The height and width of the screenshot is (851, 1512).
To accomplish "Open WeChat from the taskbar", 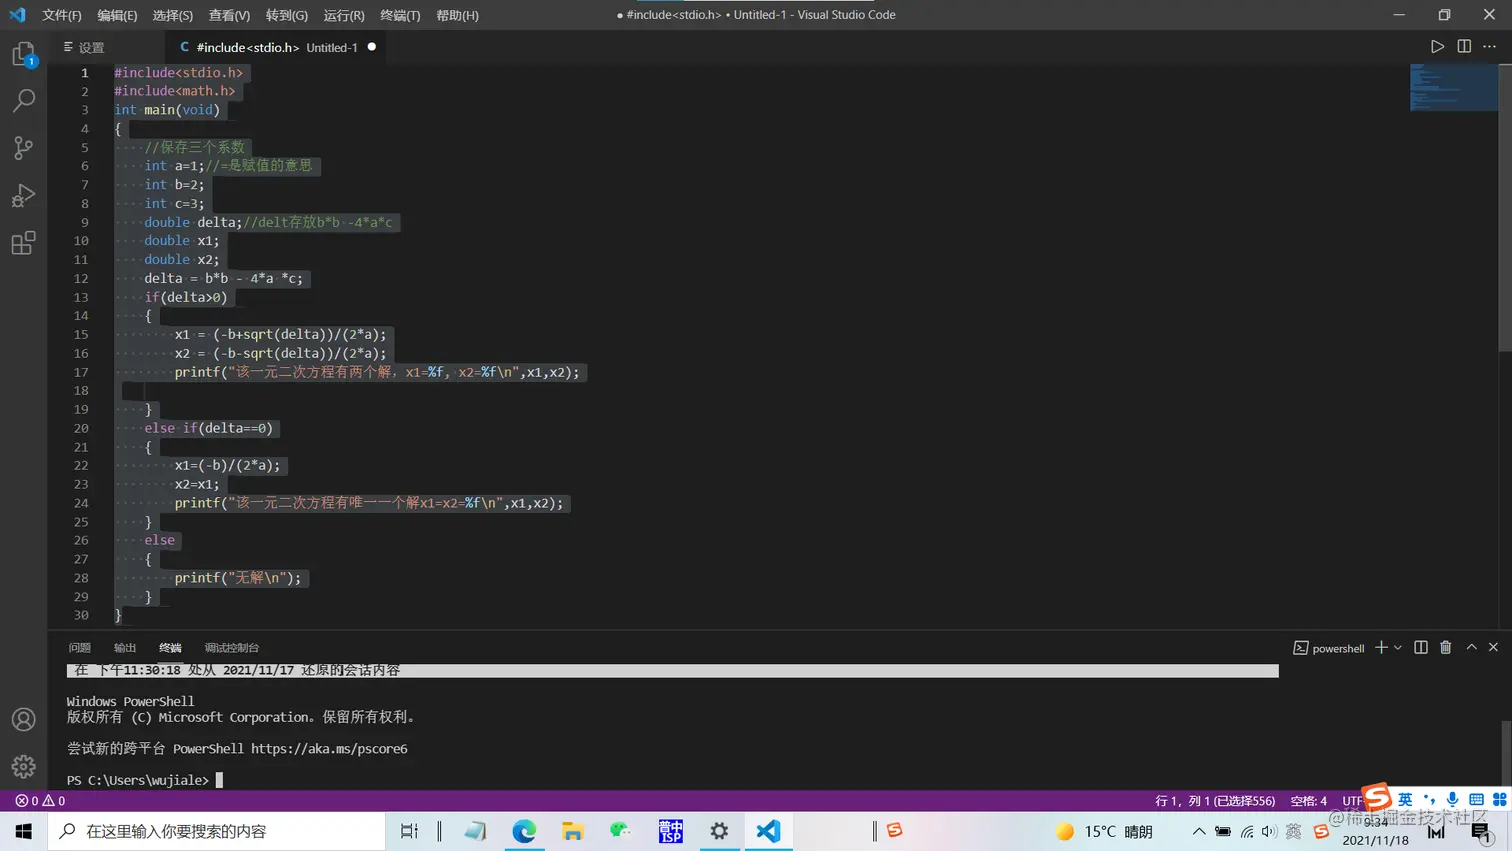I will click(x=621, y=831).
